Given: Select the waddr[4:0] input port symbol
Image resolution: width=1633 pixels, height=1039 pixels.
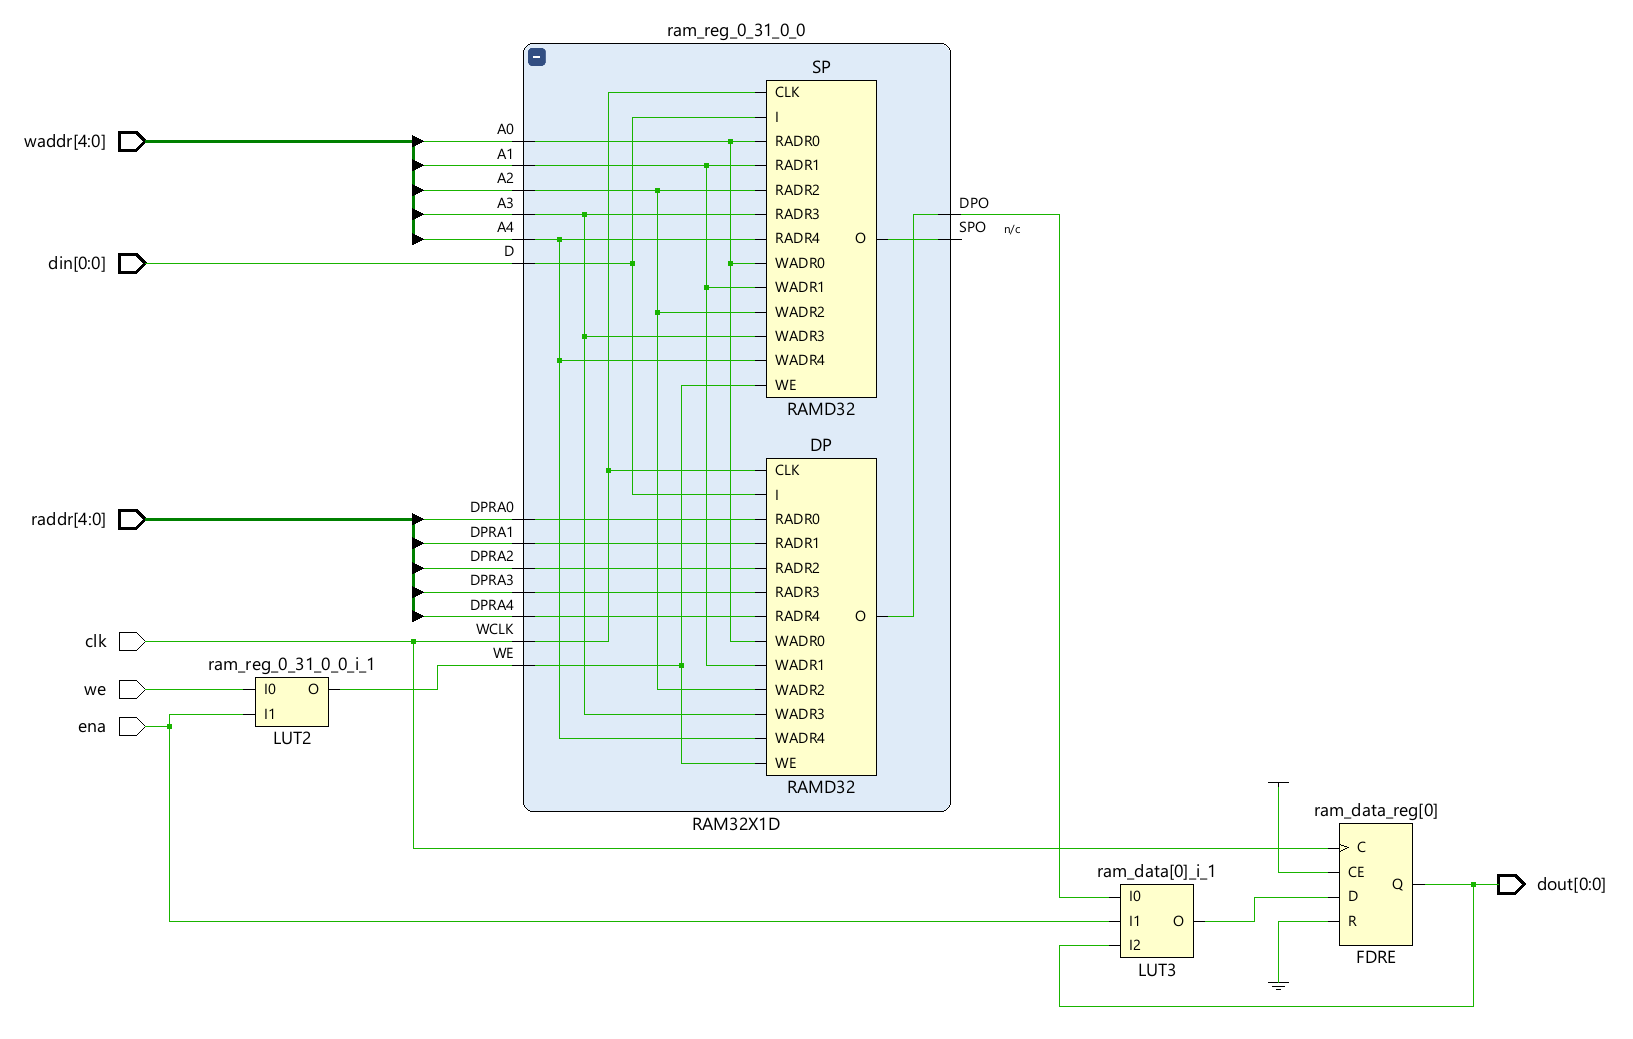Looking at the screenshot, I should [132, 142].
